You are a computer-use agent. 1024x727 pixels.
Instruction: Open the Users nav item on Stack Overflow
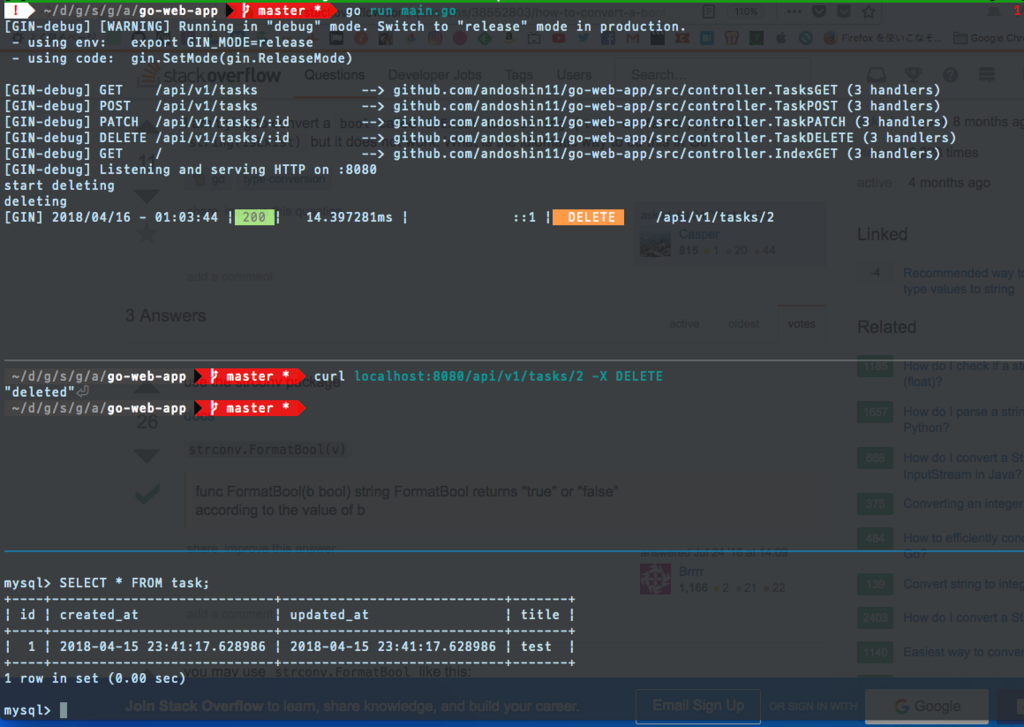[573, 74]
